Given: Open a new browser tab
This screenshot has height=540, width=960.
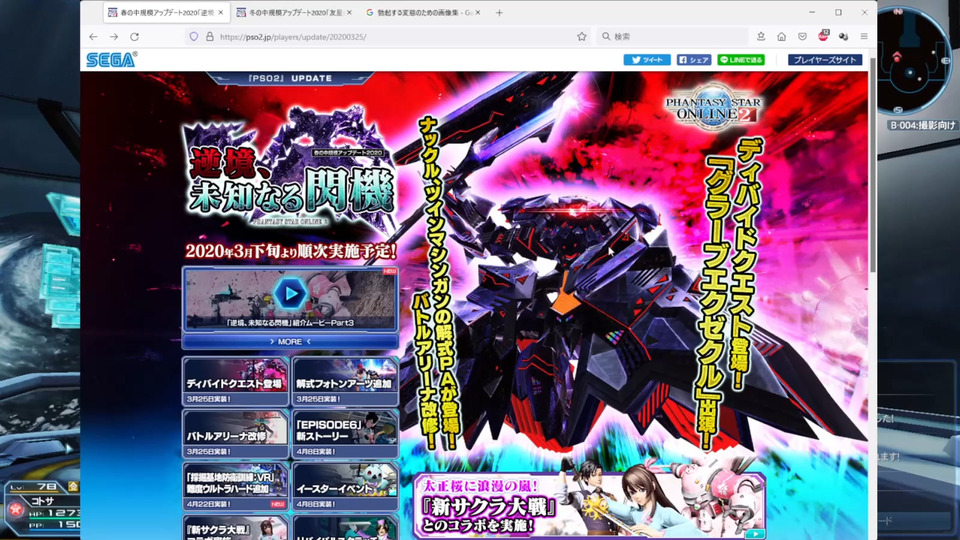Looking at the screenshot, I should click(x=500, y=12).
